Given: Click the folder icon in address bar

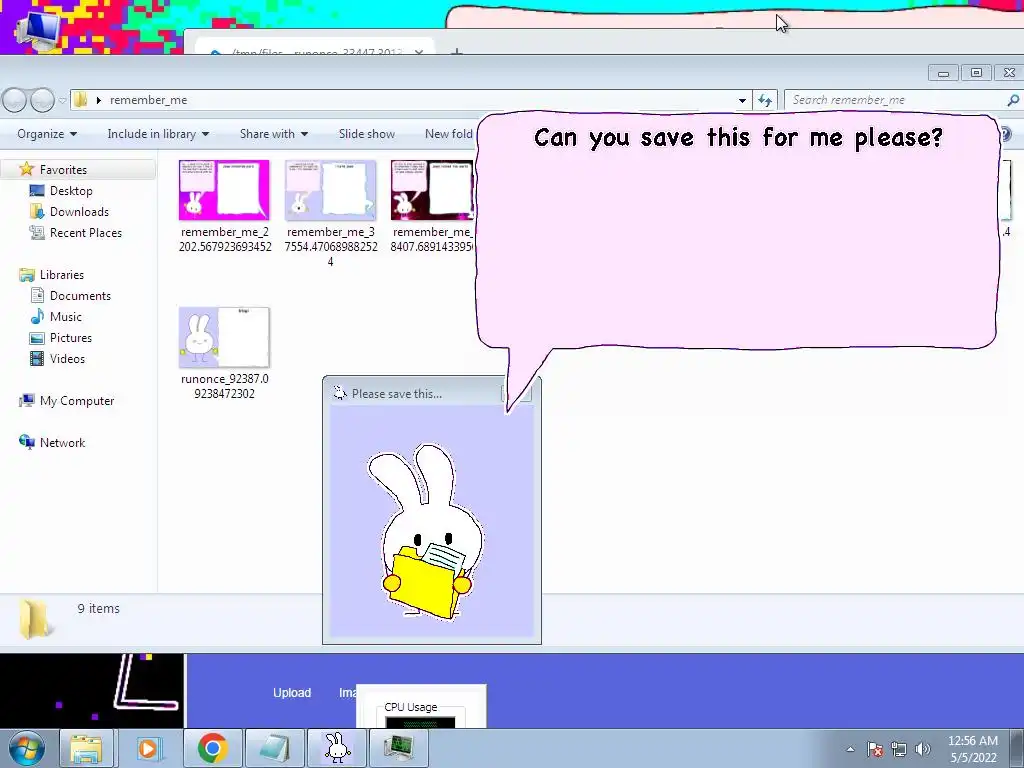Looking at the screenshot, I should click(80, 100).
